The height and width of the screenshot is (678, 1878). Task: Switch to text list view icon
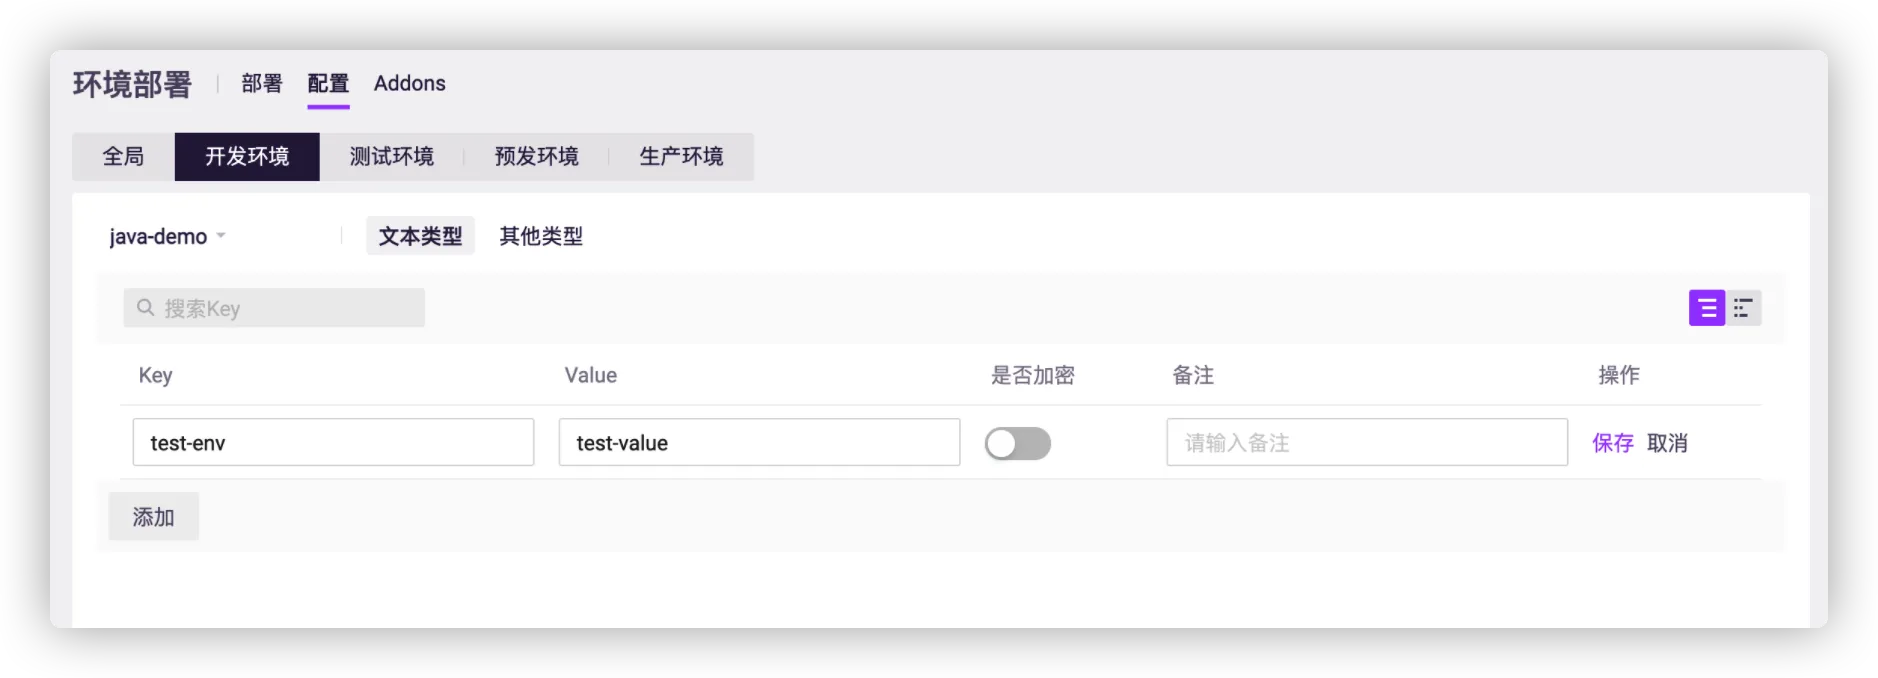1744,308
